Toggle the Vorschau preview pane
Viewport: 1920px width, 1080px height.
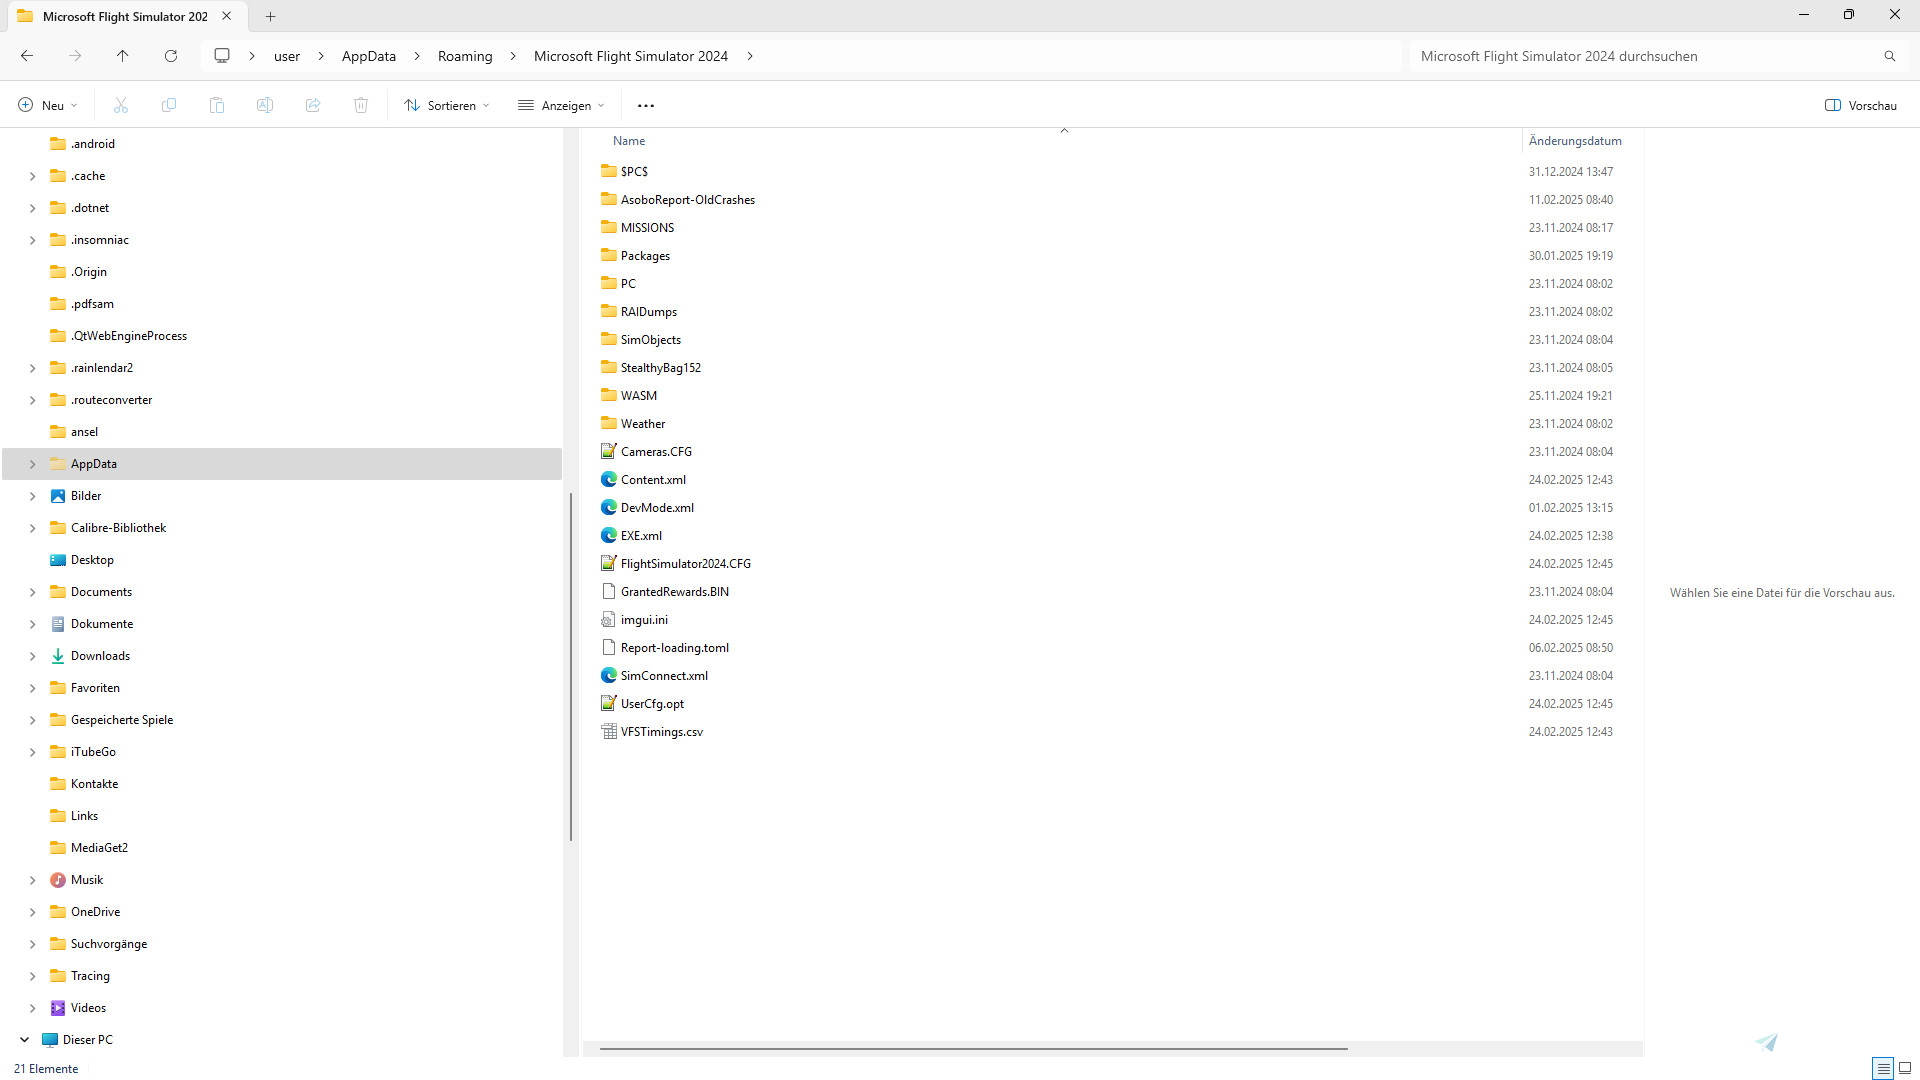(1860, 105)
